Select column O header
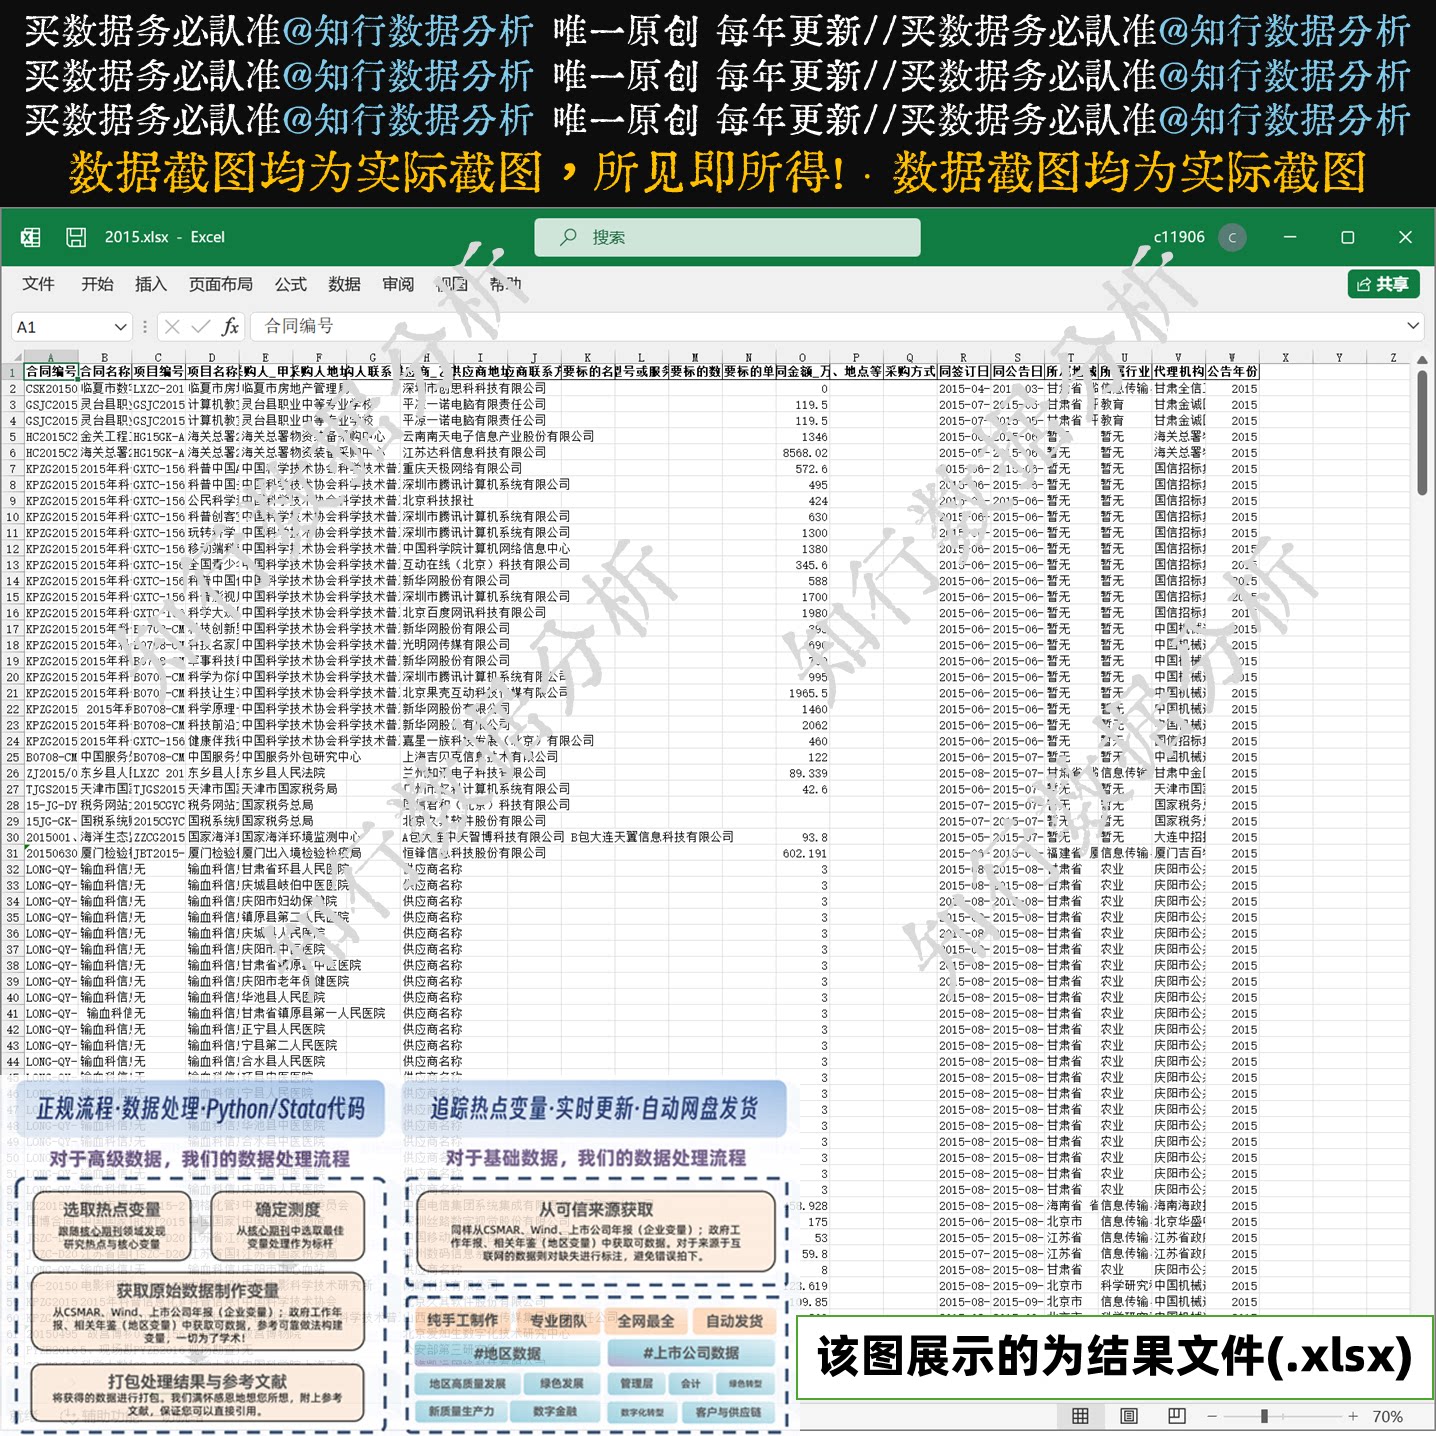This screenshot has height=1436, width=1436. coord(802,357)
